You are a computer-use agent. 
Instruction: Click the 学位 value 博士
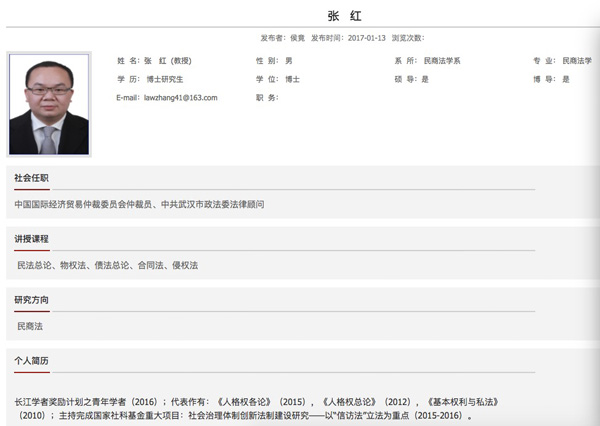pyautogui.click(x=292, y=79)
